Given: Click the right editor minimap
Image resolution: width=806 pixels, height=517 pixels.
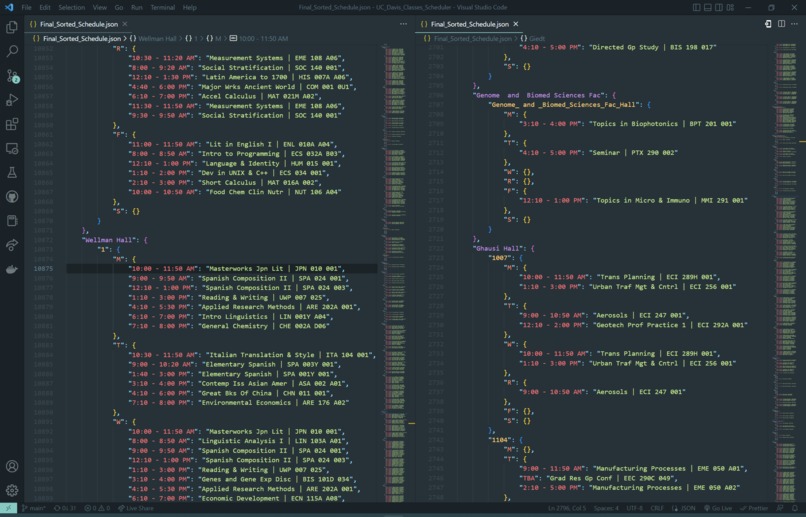Looking at the screenshot, I should click(785, 272).
